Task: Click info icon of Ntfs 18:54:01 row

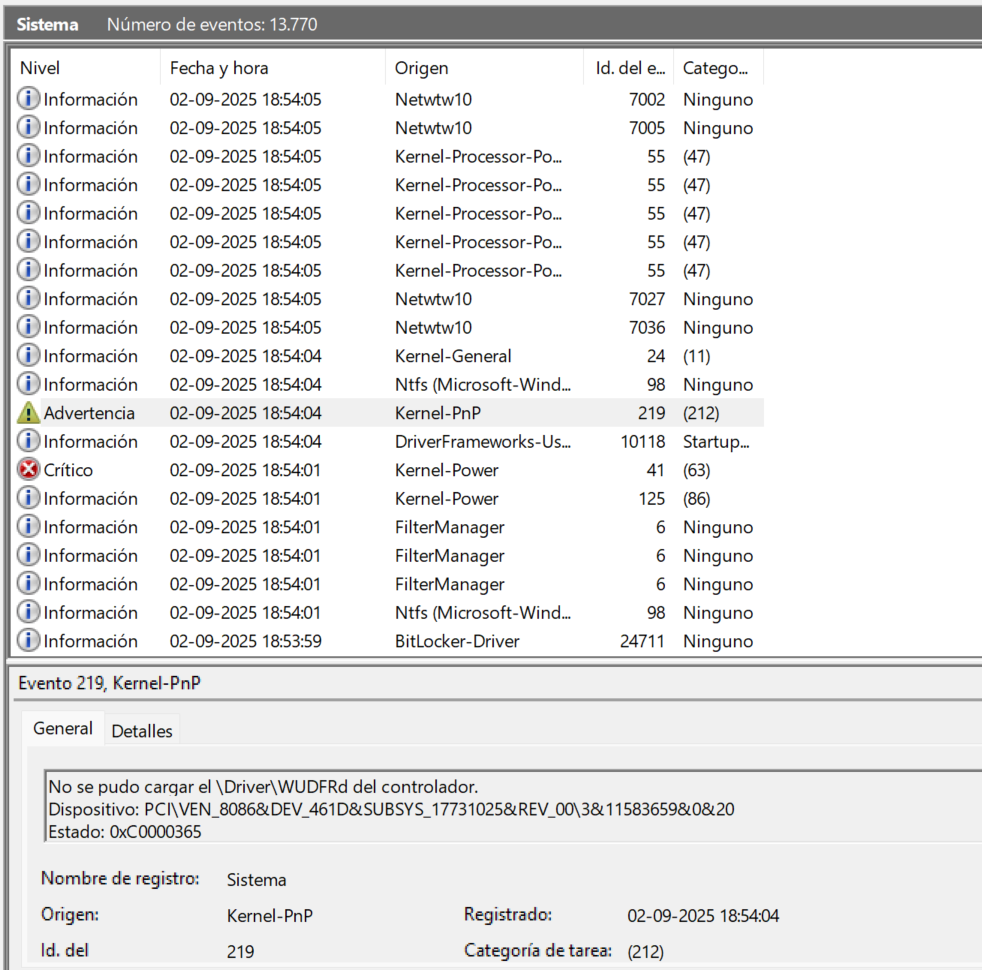Action: click(28, 612)
